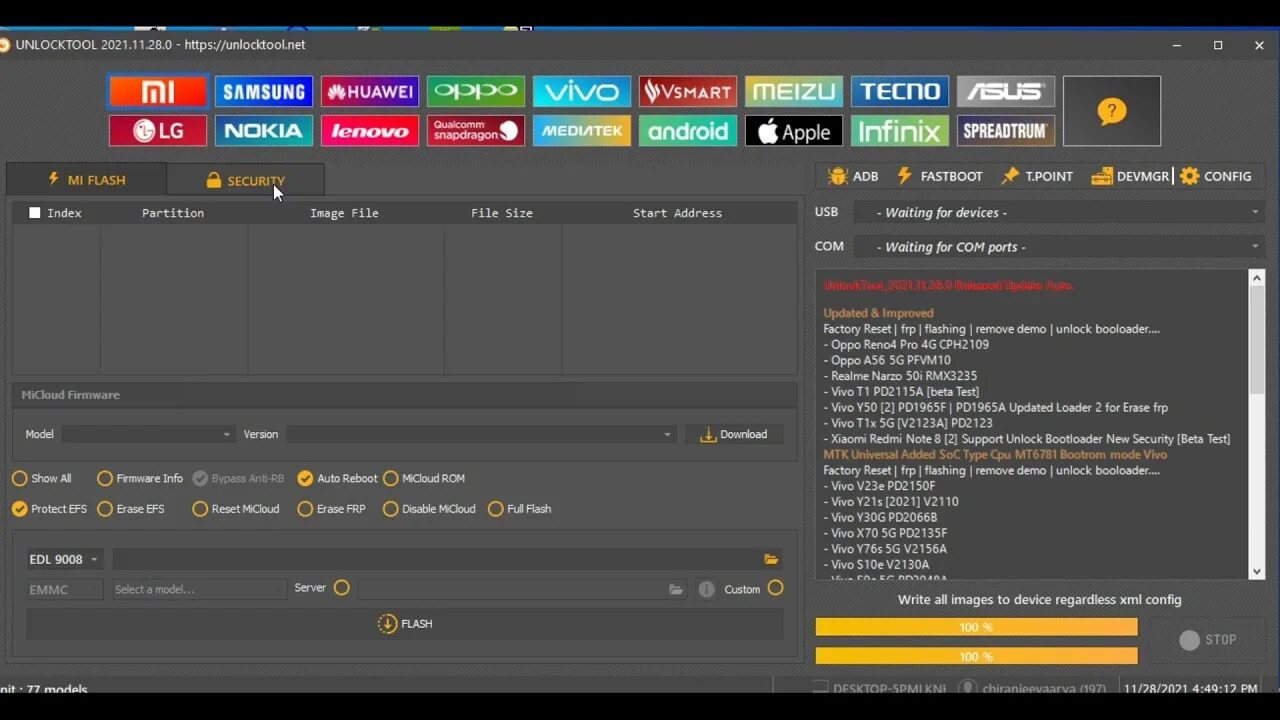Click the upper 100% progress bar

pyautogui.click(x=976, y=627)
